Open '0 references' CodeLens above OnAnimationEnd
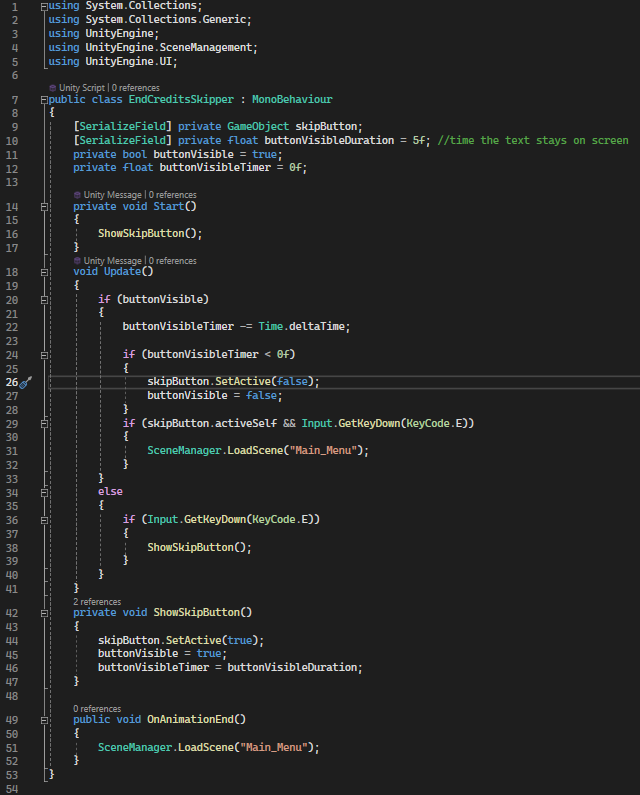 (x=97, y=709)
